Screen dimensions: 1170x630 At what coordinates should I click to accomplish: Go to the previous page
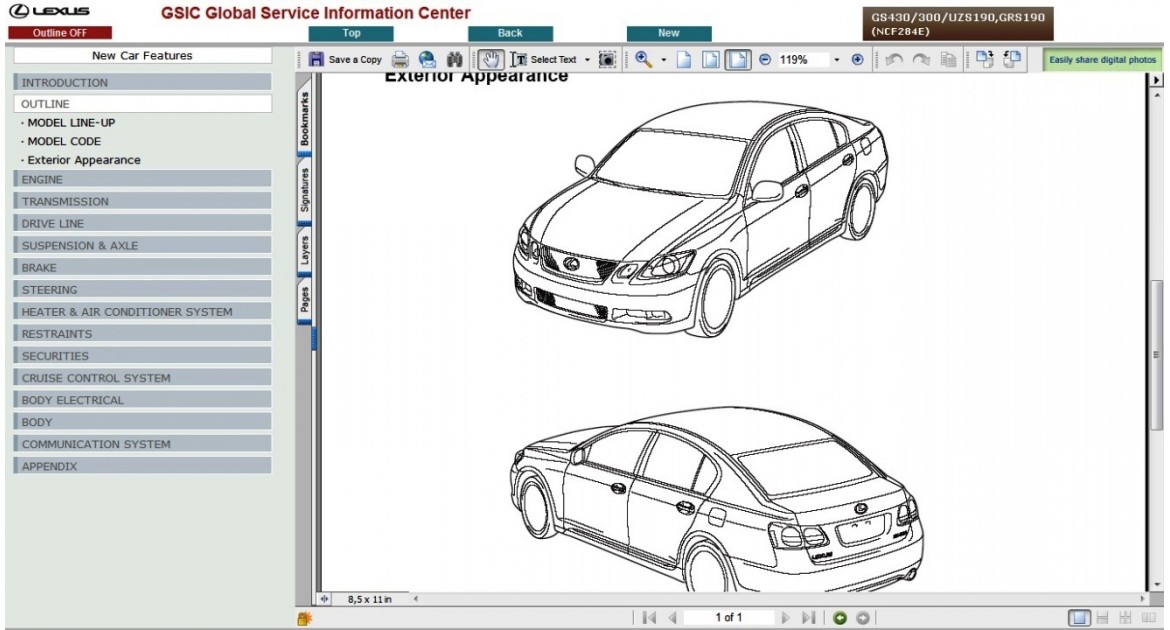(x=672, y=618)
